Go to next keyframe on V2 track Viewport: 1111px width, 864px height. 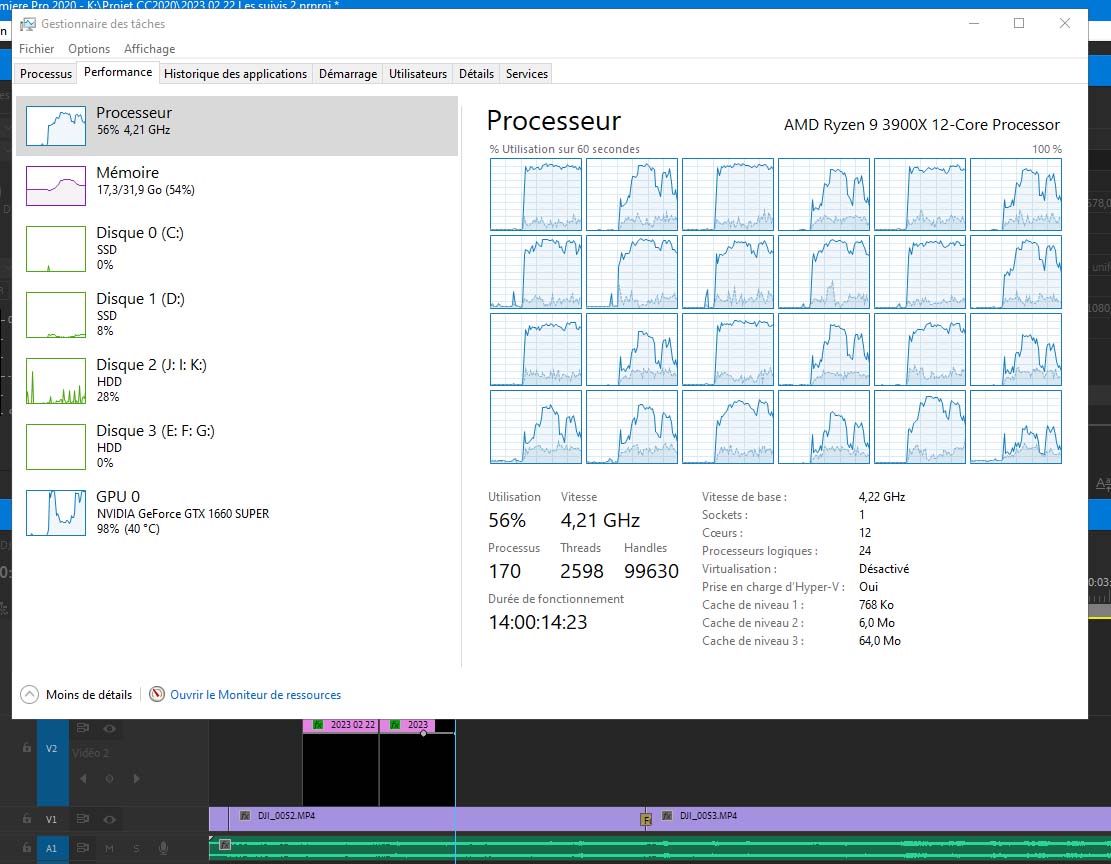(x=136, y=778)
